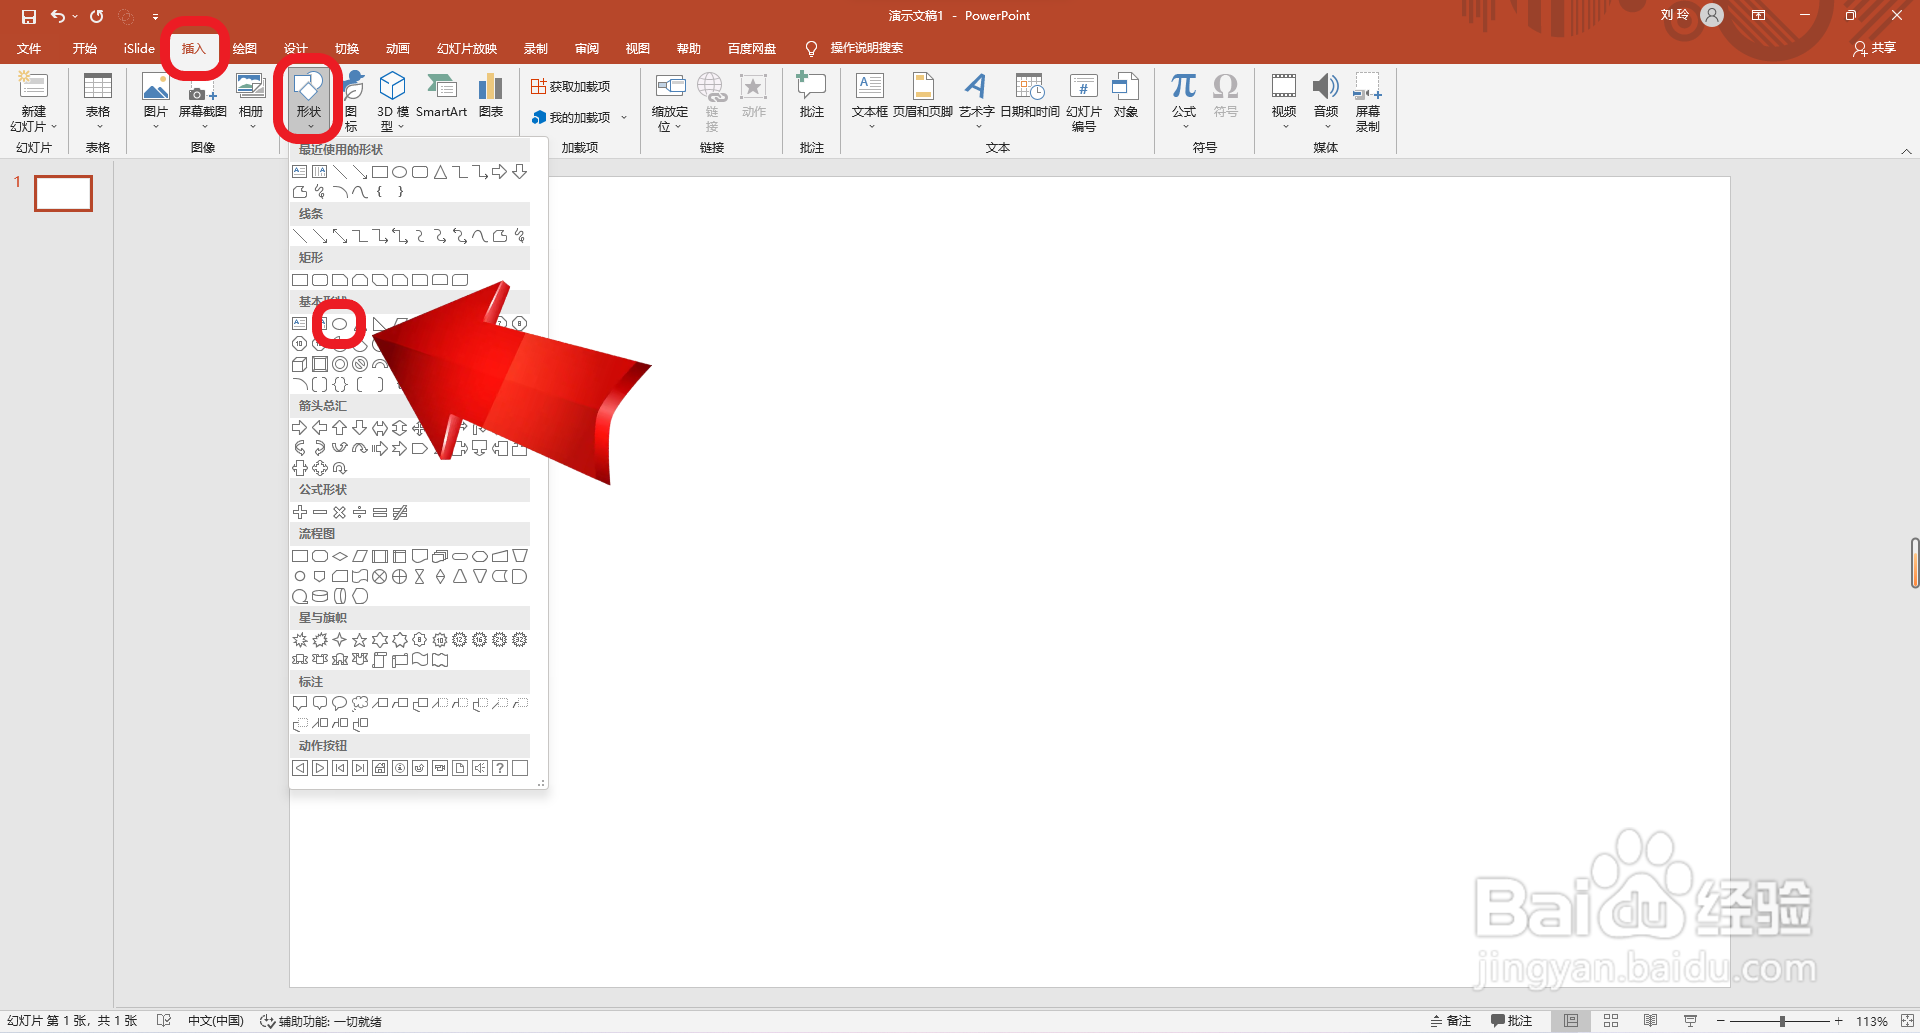Select the no-symbol prohibited shape
Screen dimensions: 1920x1033
[x=360, y=364]
